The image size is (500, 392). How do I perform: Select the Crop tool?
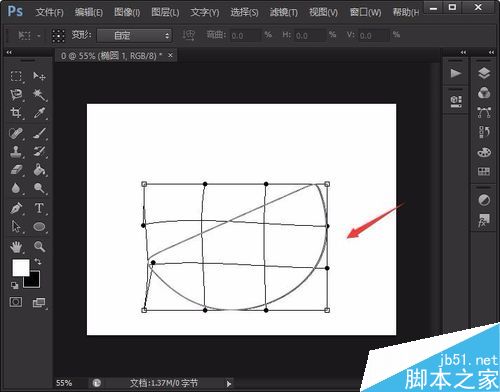16,113
